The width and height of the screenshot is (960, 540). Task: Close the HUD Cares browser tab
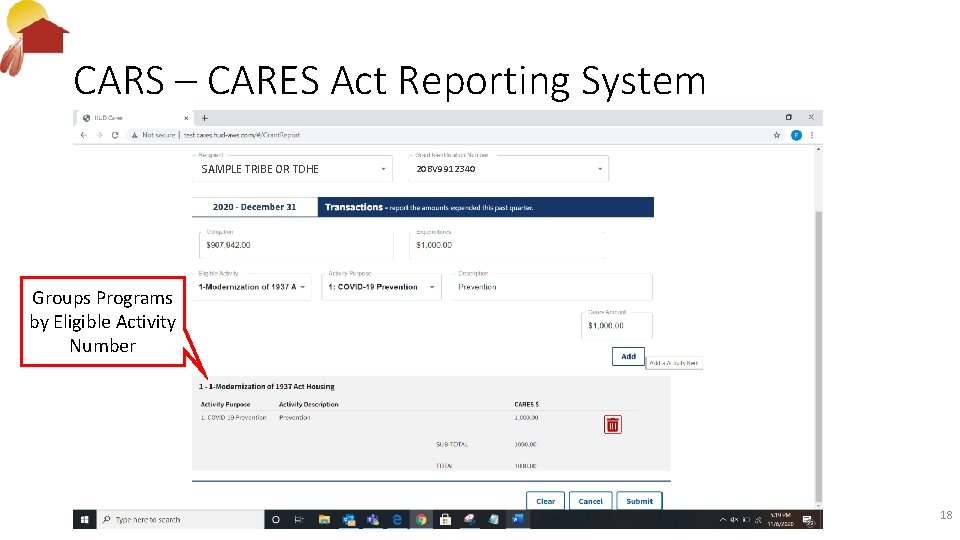point(186,118)
